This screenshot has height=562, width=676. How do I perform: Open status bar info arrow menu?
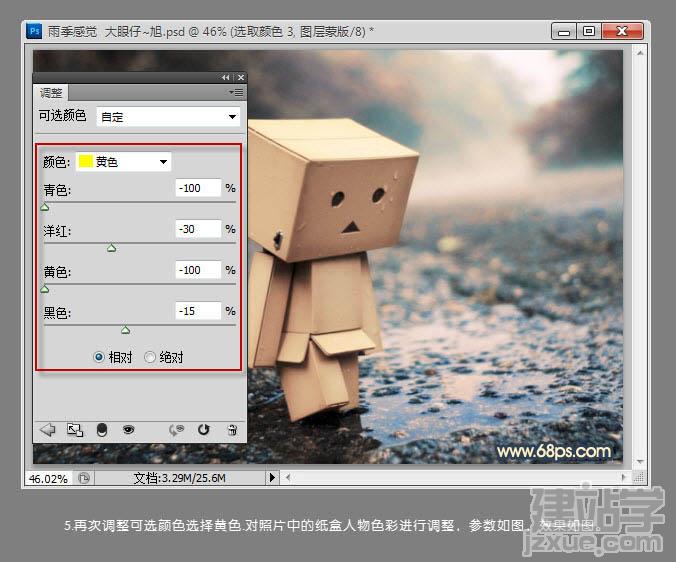272,478
